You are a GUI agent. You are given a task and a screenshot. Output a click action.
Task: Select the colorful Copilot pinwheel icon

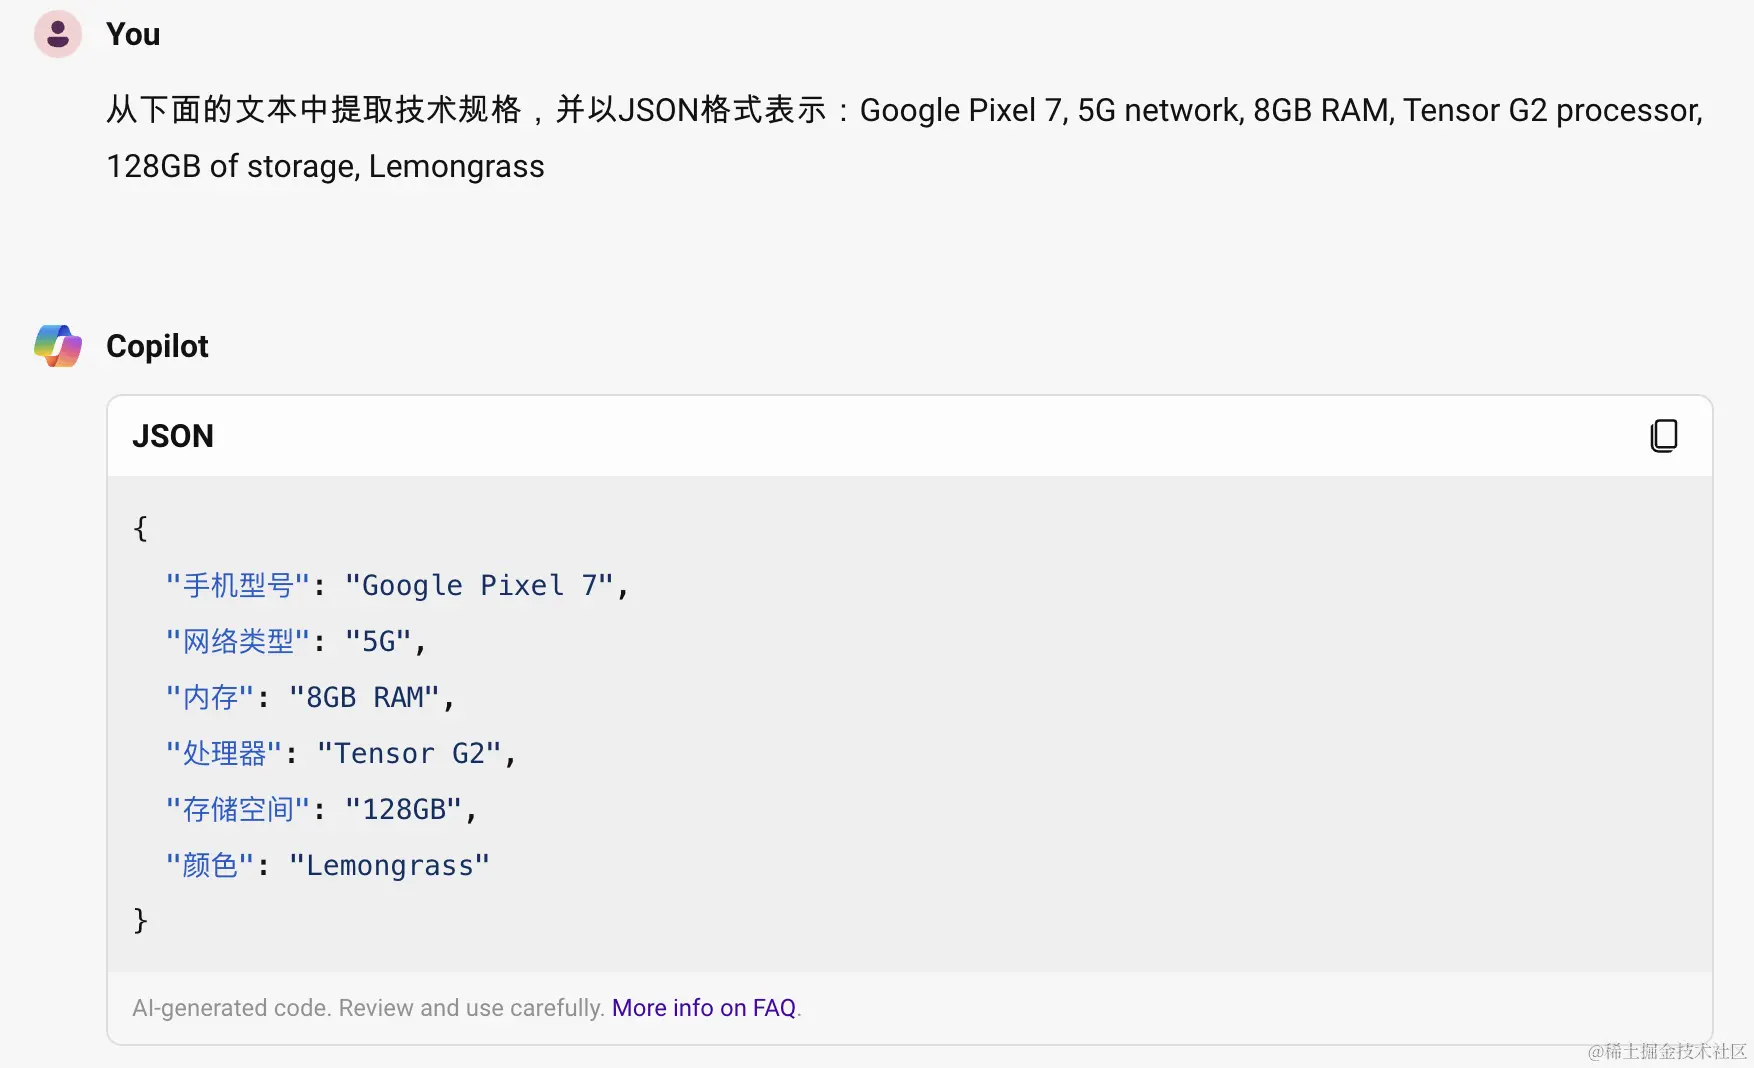pos(57,346)
